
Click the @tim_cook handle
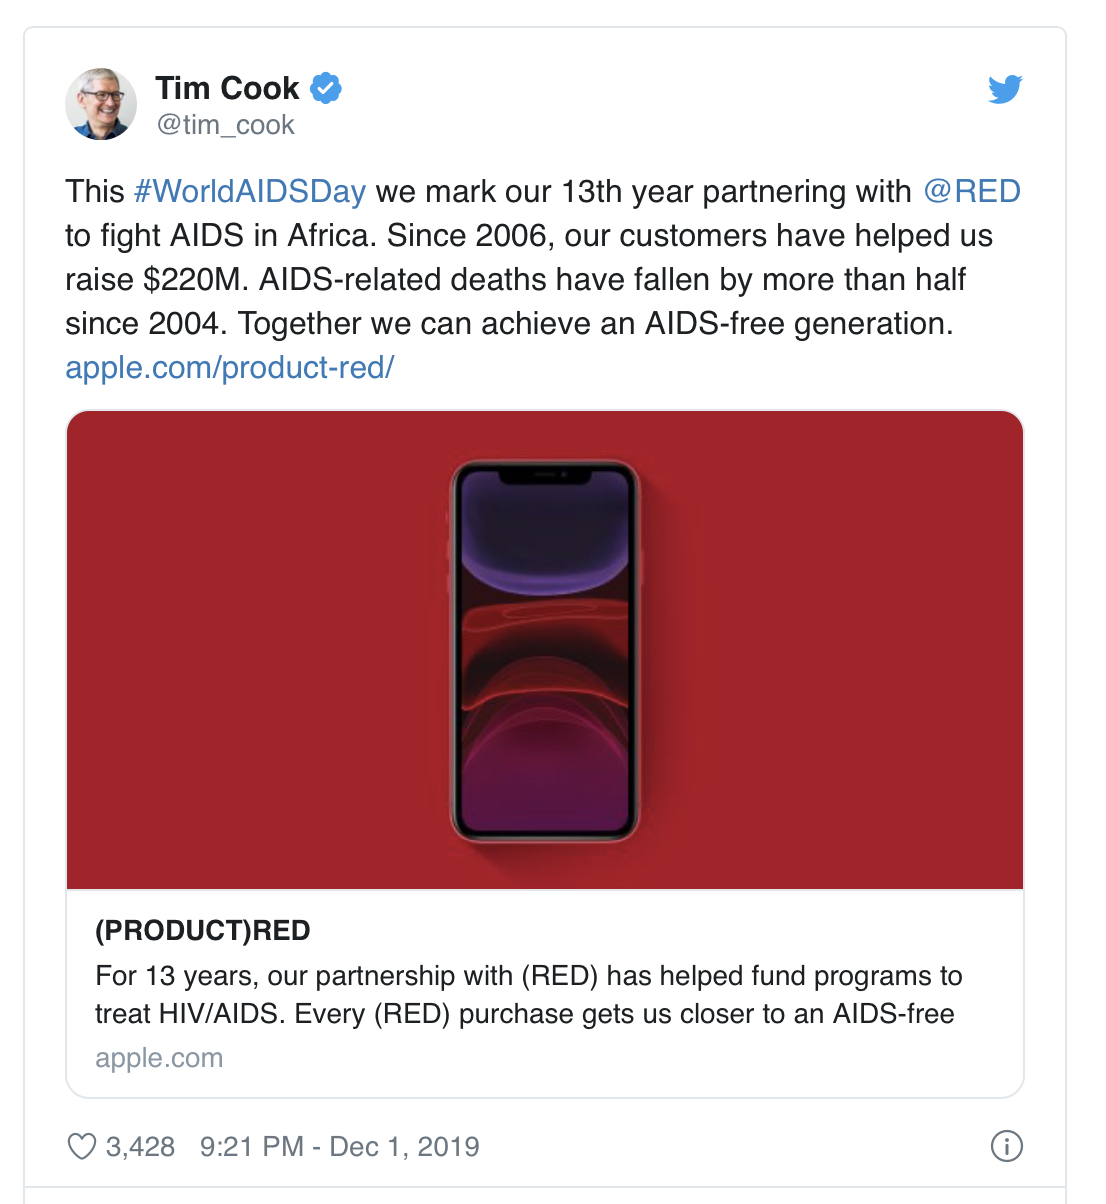tap(224, 124)
